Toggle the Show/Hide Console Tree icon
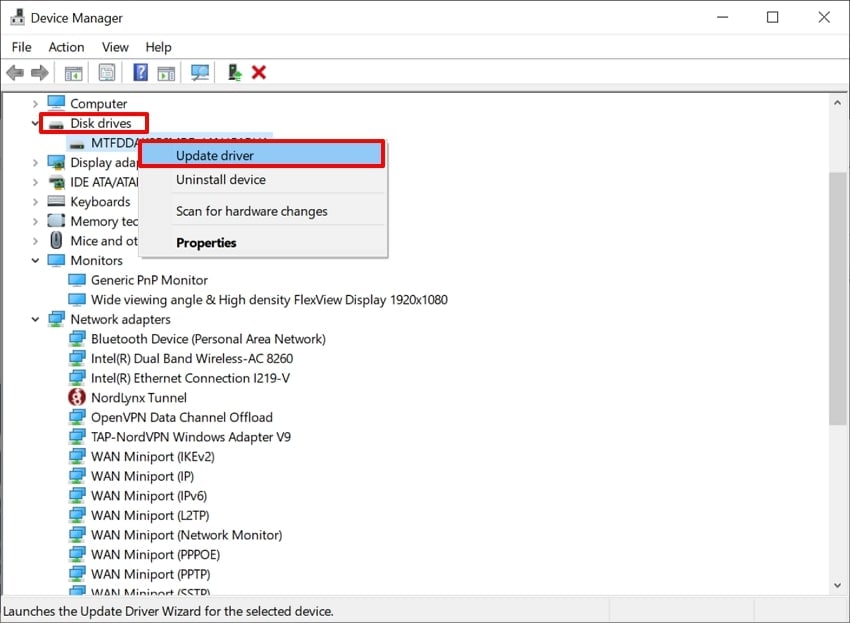 [73, 72]
